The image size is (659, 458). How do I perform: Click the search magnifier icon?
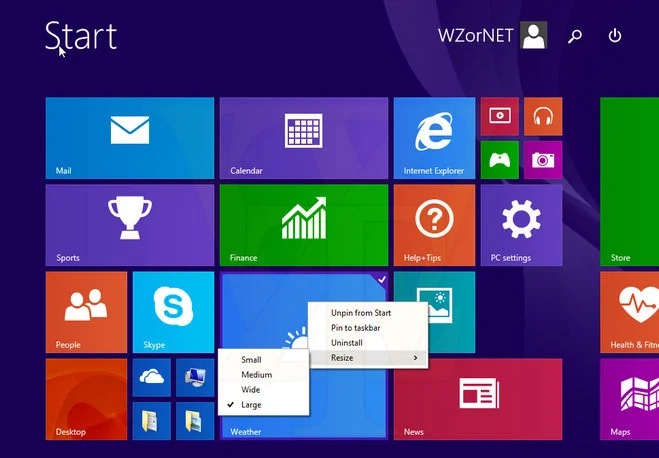(575, 36)
